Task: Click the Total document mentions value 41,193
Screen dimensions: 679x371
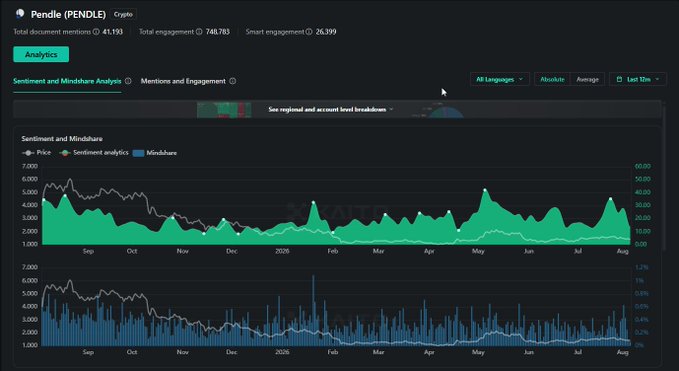Action: tap(113, 32)
